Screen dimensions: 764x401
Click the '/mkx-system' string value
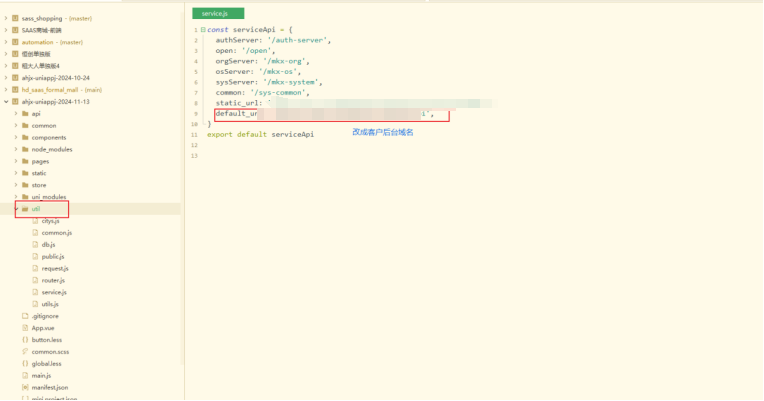[291, 82]
